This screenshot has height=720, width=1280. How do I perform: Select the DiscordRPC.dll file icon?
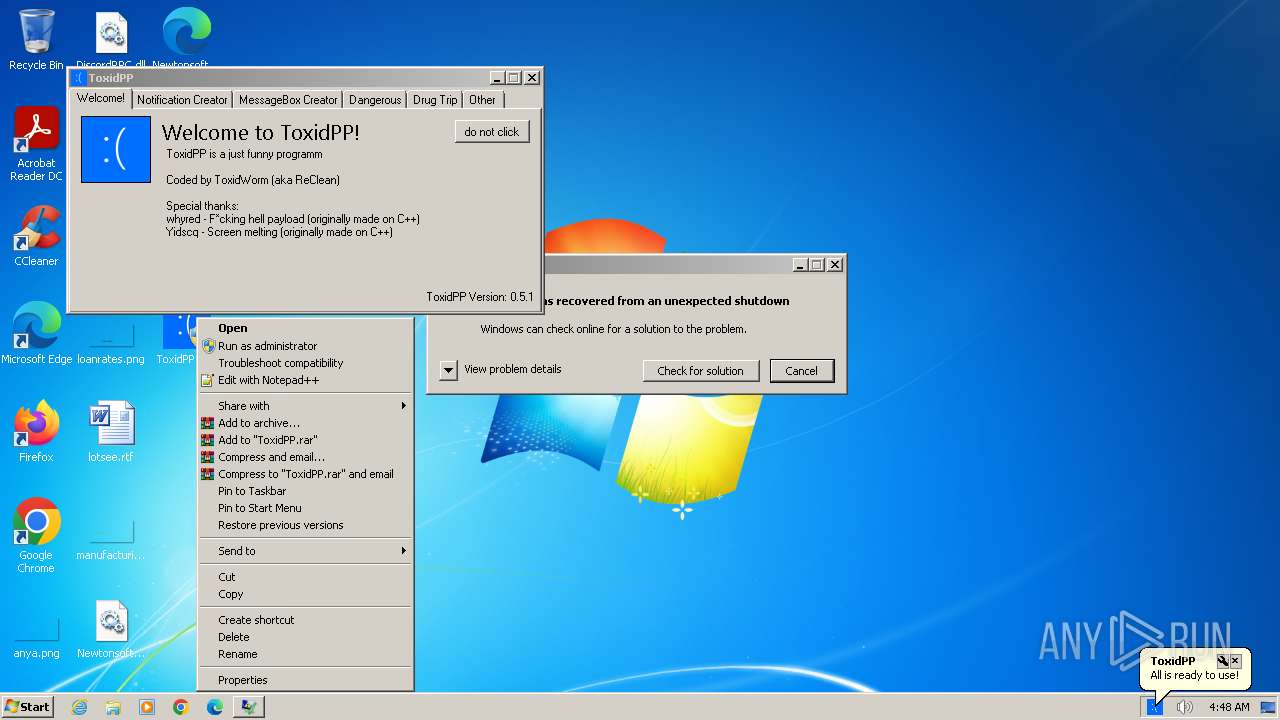point(110,40)
